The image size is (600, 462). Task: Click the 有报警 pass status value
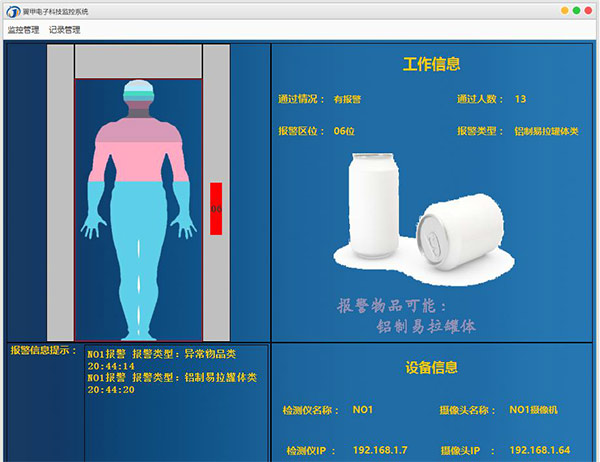(x=347, y=99)
